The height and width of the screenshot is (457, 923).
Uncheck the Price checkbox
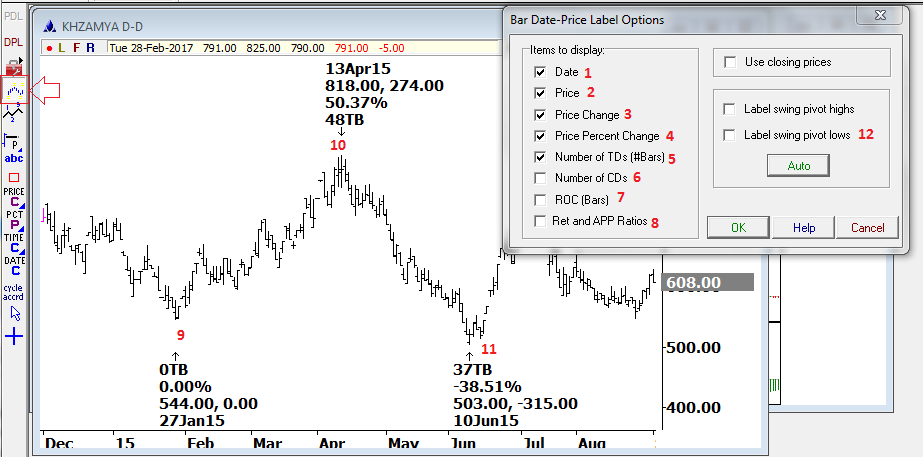click(x=540, y=93)
